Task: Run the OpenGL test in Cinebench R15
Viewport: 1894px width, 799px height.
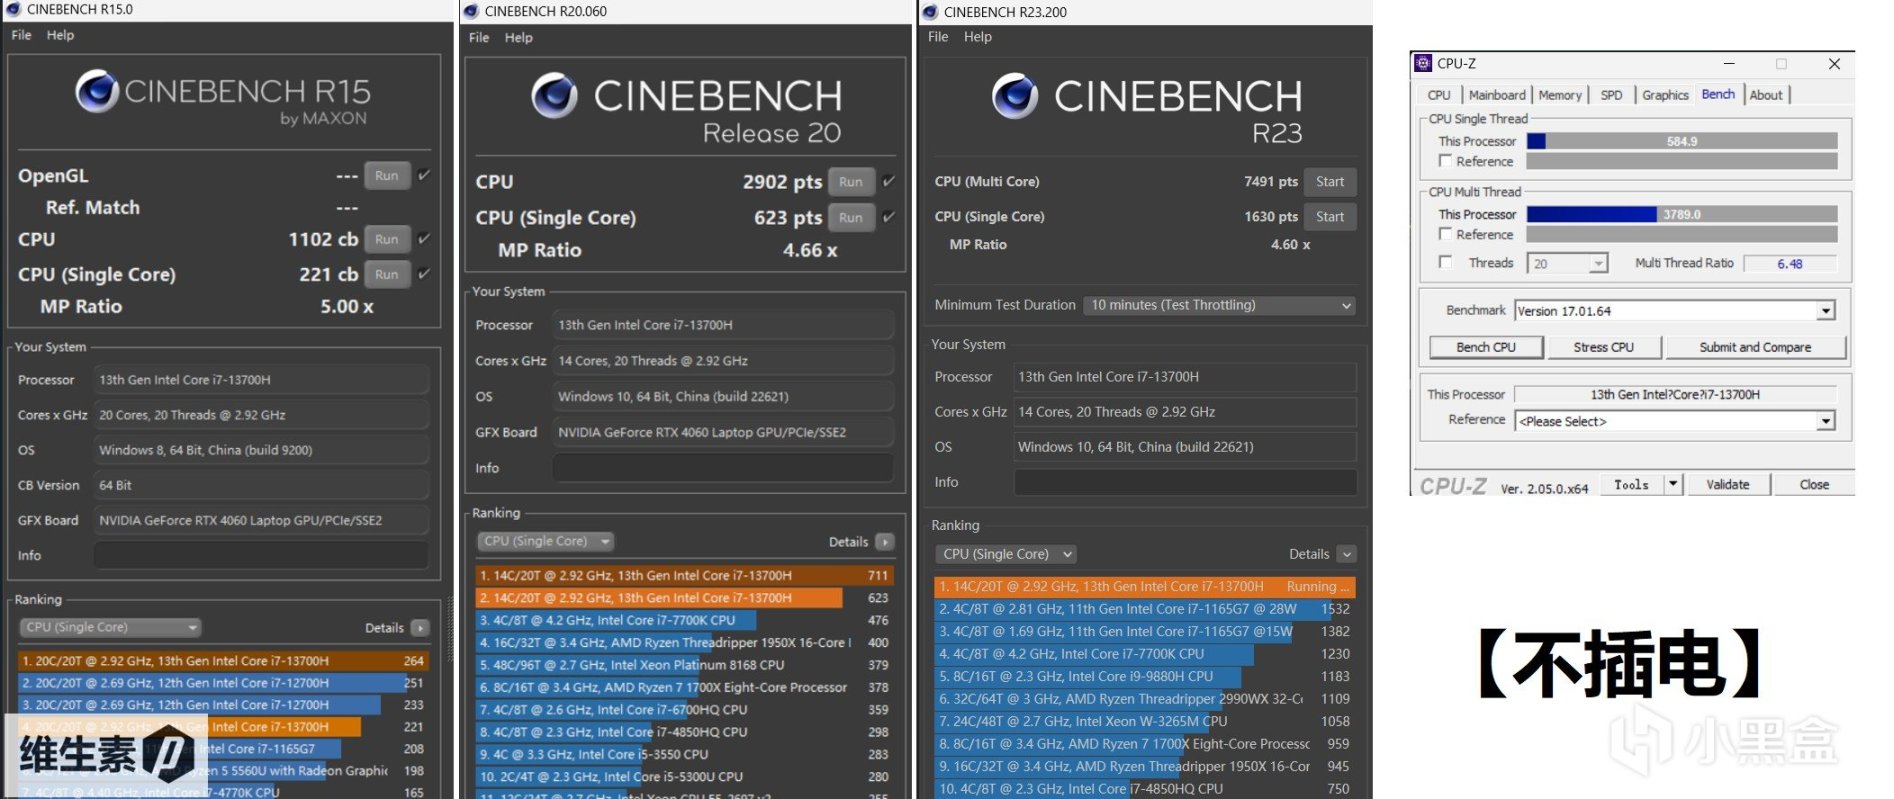Action: pos(387,175)
